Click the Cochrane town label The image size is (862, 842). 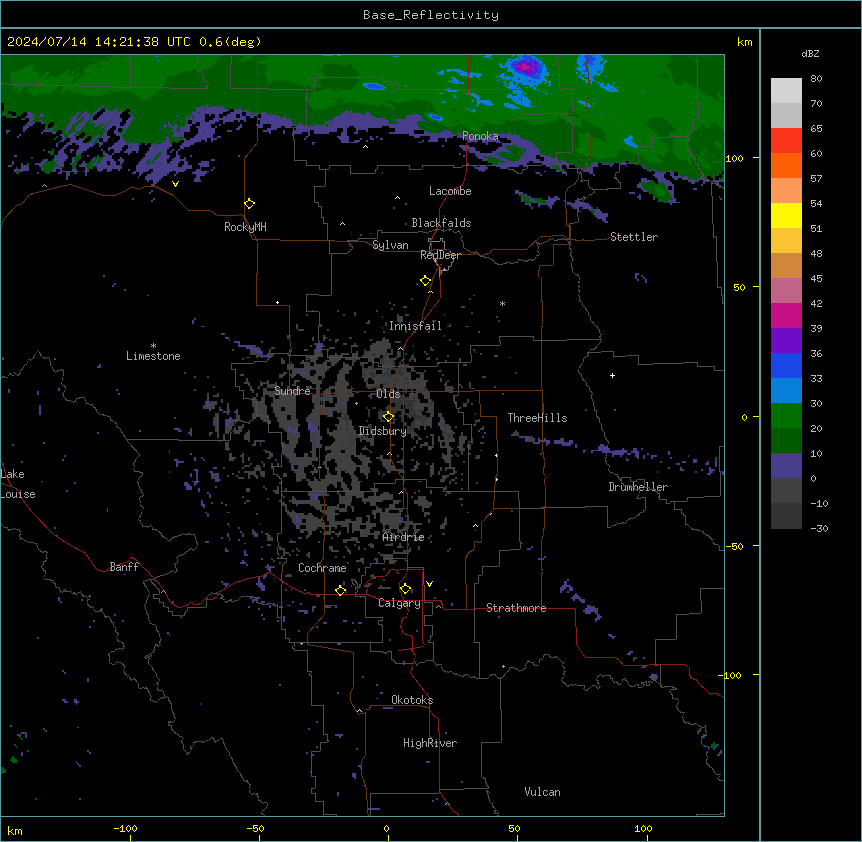[322, 568]
